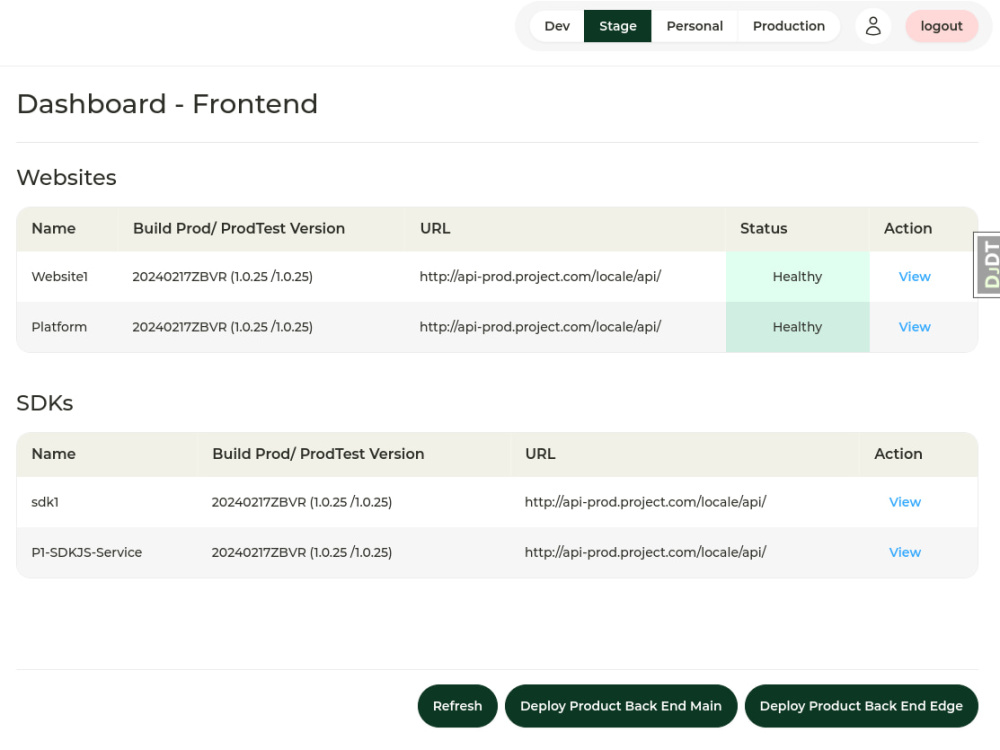The image size is (1000, 750).
Task: Click the Websites table Name header
Action: (x=54, y=228)
